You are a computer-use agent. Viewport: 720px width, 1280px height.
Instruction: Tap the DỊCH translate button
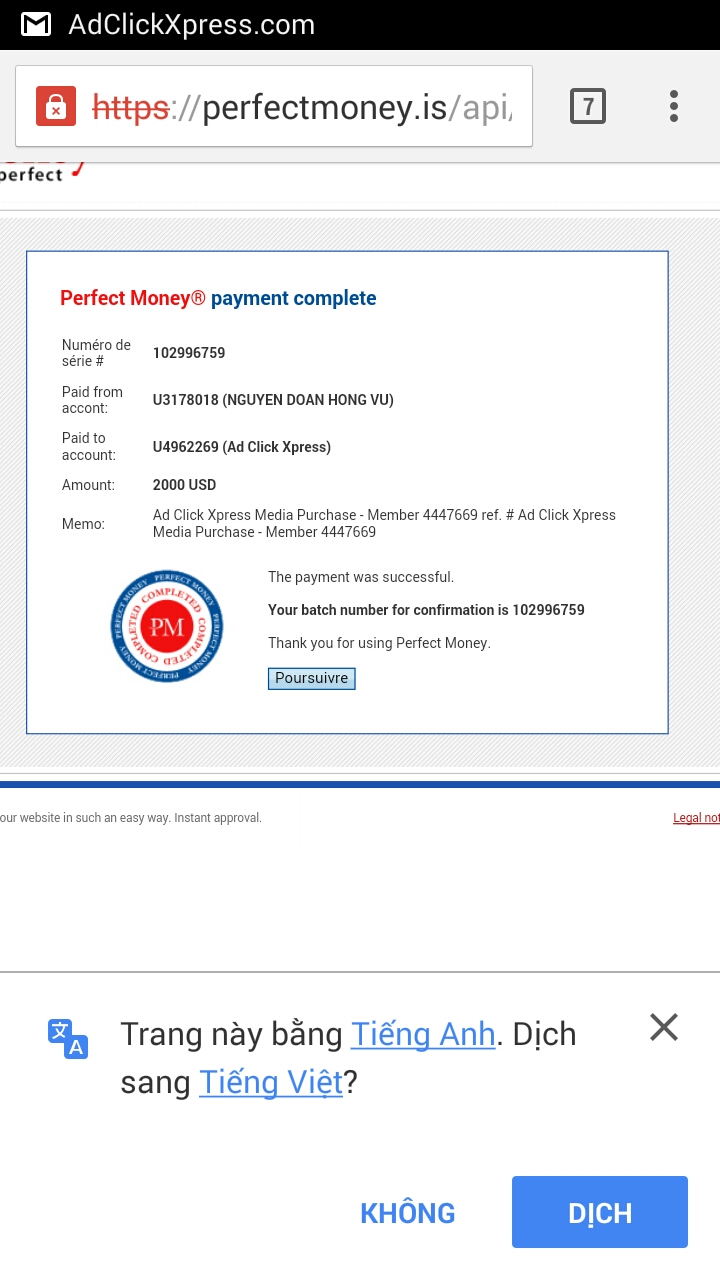click(600, 1212)
